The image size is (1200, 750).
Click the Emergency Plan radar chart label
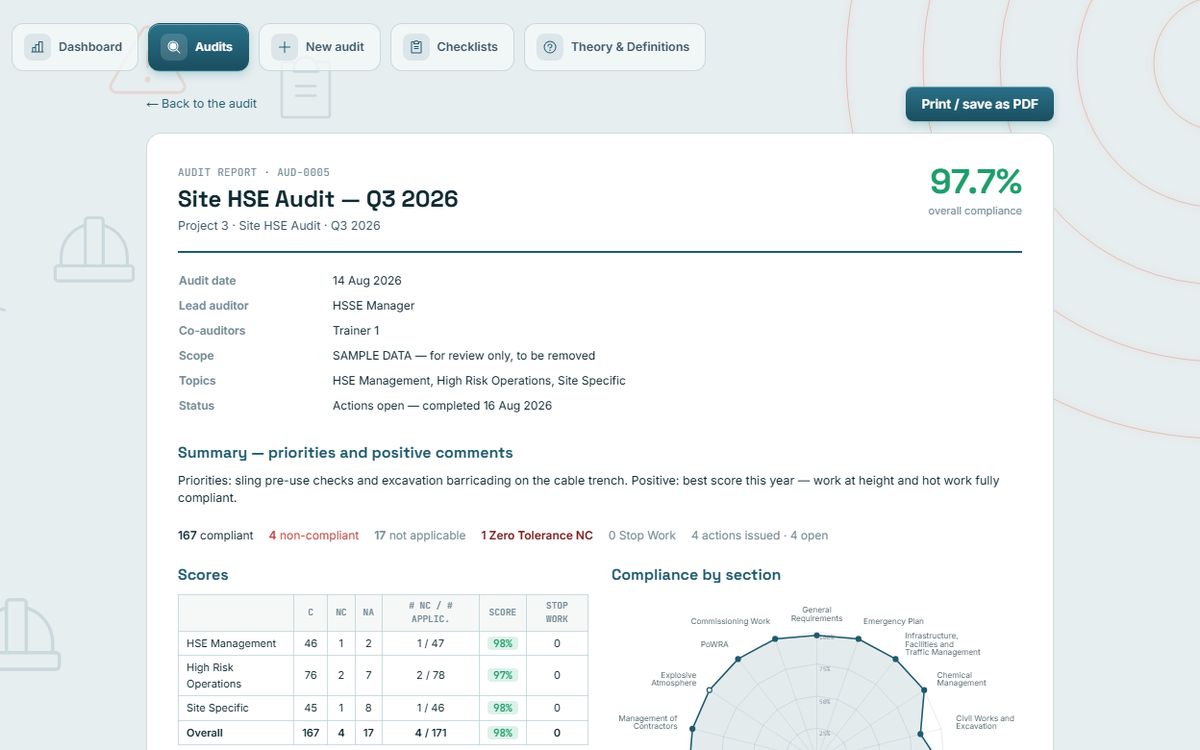tap(893, 622)
